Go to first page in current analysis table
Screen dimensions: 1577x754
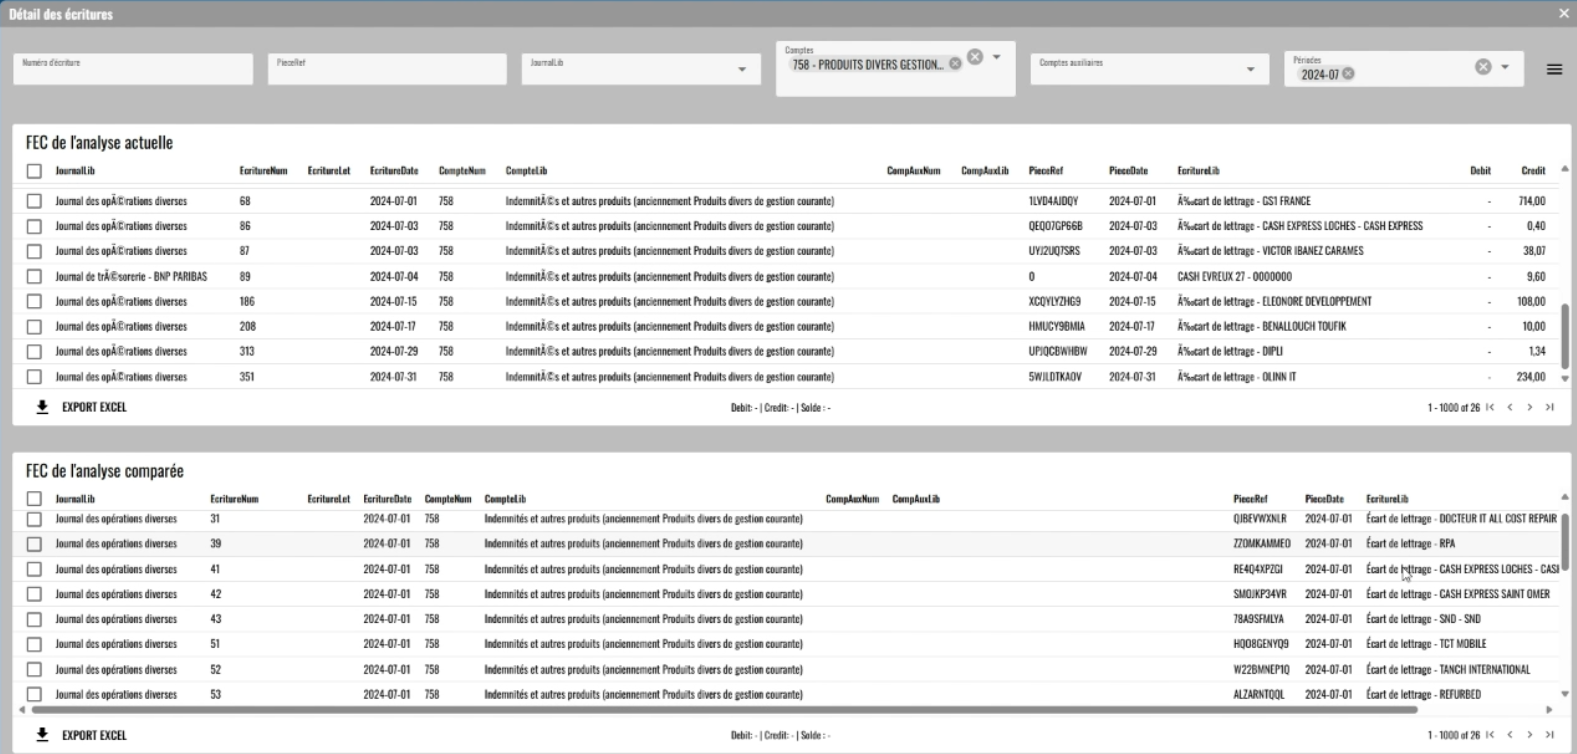pos(1490,407)
